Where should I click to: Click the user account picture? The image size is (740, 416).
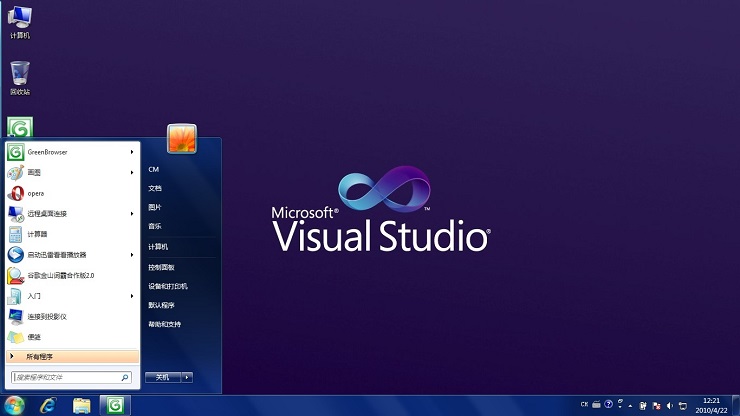182,139
